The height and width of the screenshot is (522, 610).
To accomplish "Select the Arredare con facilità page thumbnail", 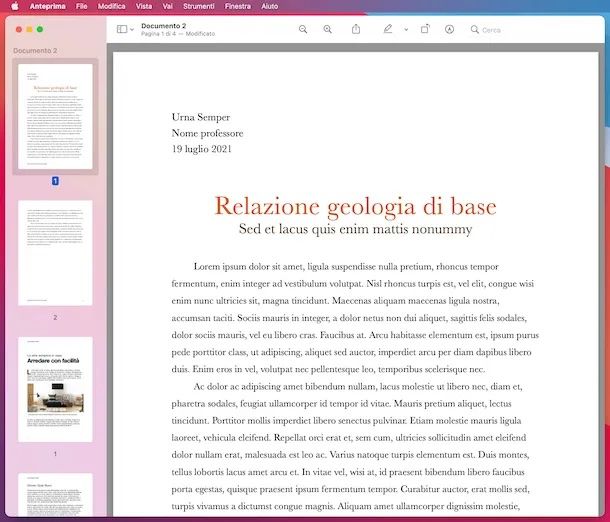I will (55, 389).
